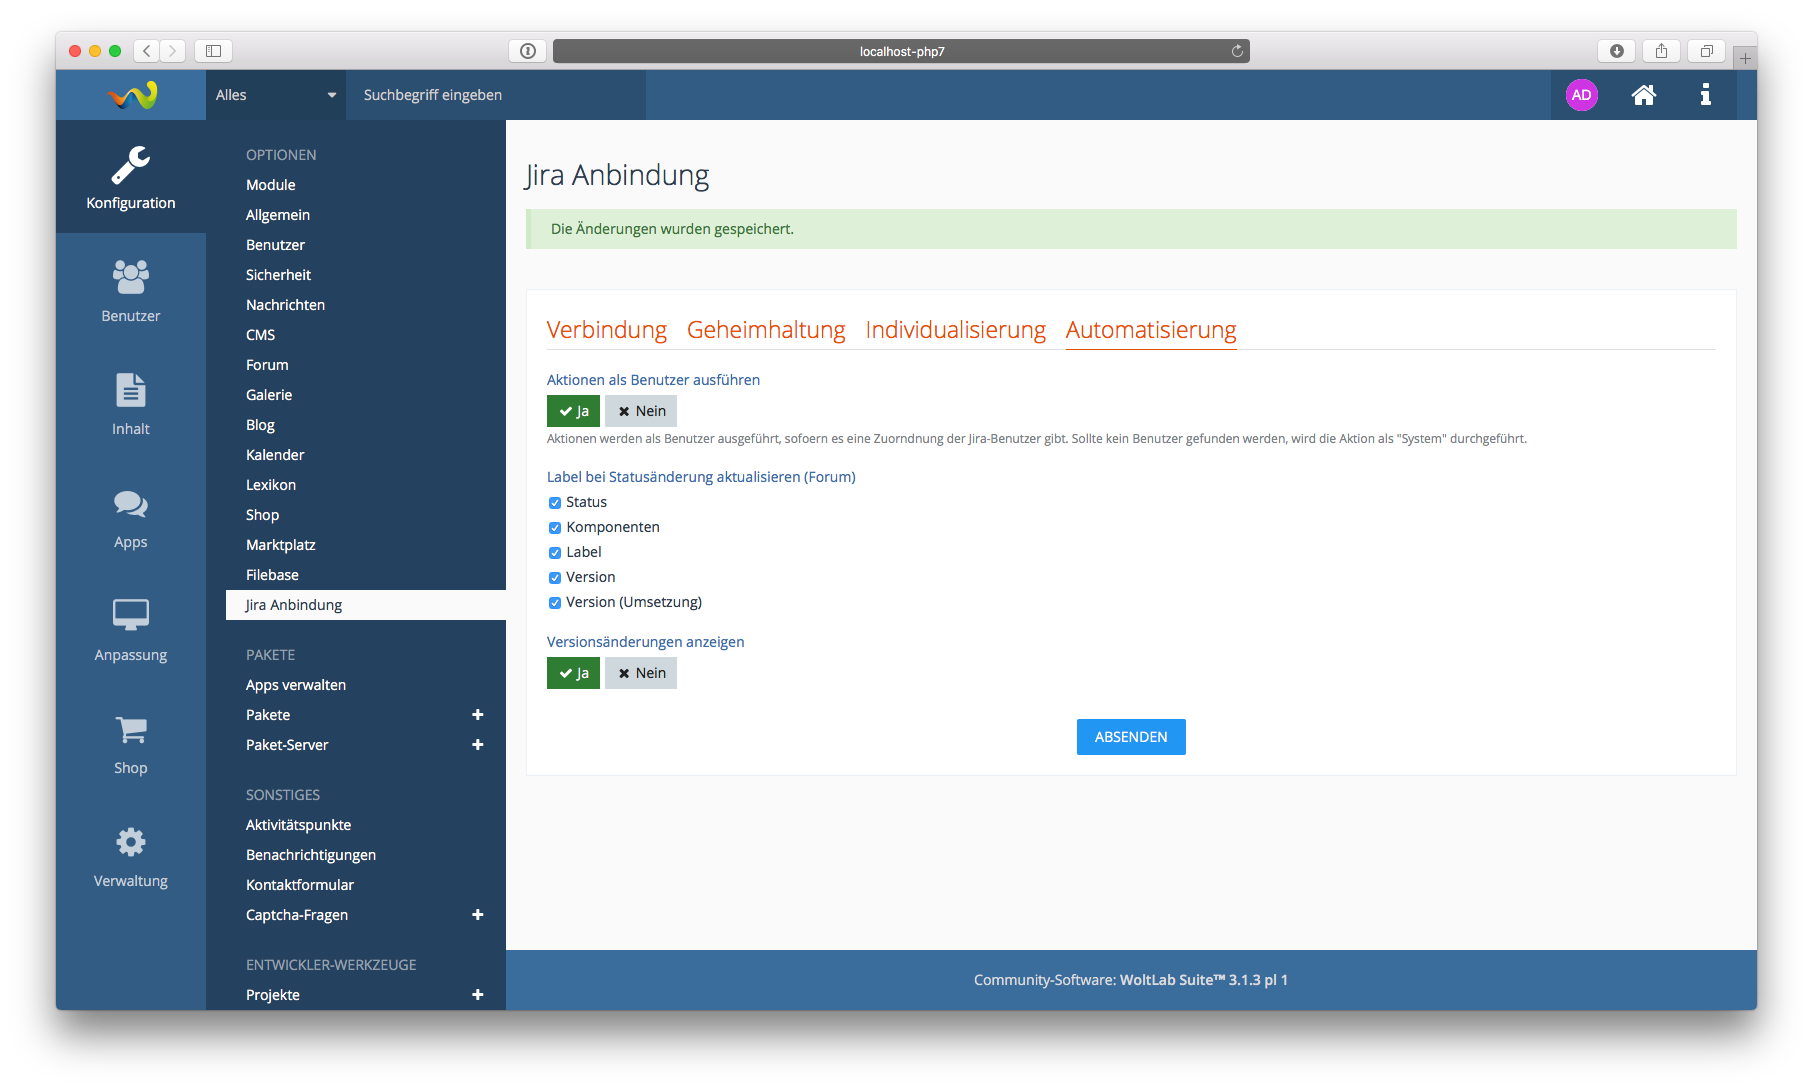
Task: Uncheck the Komponenten checkbox
Action: coord(555,528)
